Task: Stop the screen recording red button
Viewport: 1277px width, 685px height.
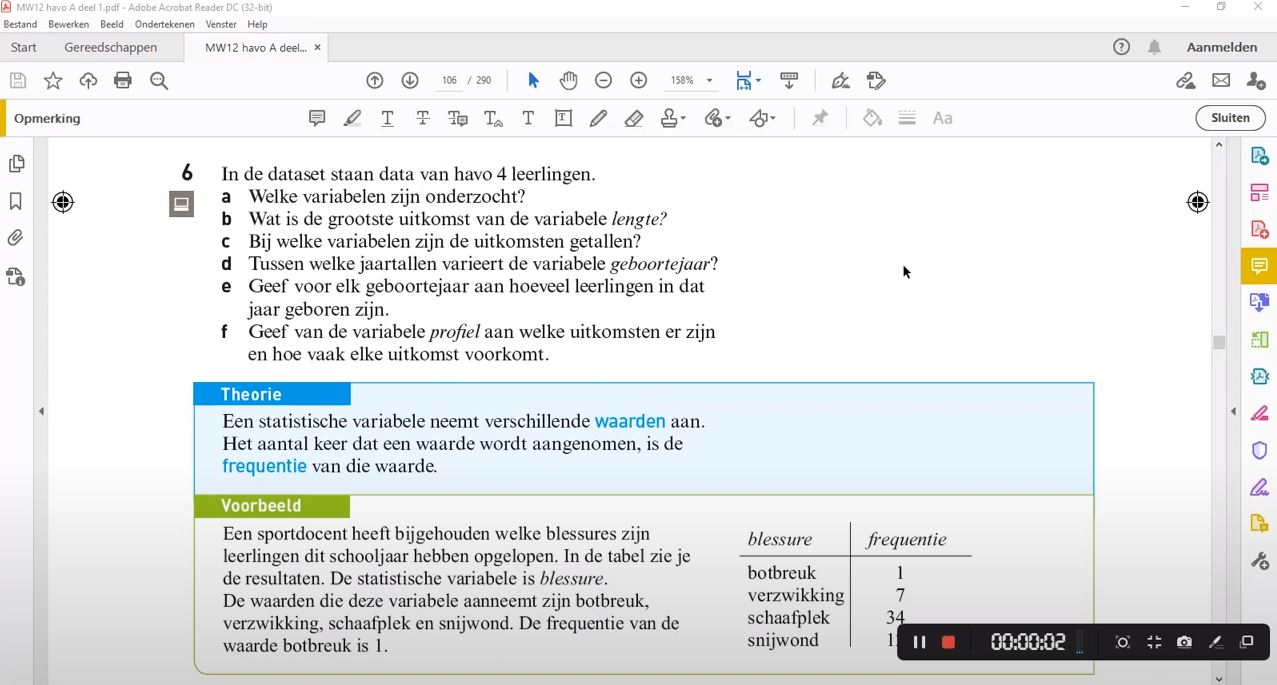Action: (948, 642)
